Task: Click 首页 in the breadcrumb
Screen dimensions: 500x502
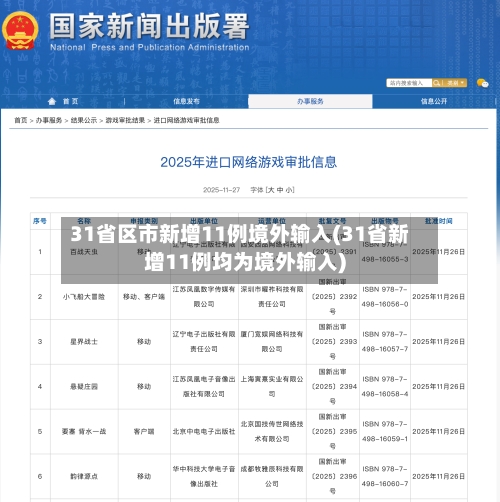Action: (x=21, y=120)
